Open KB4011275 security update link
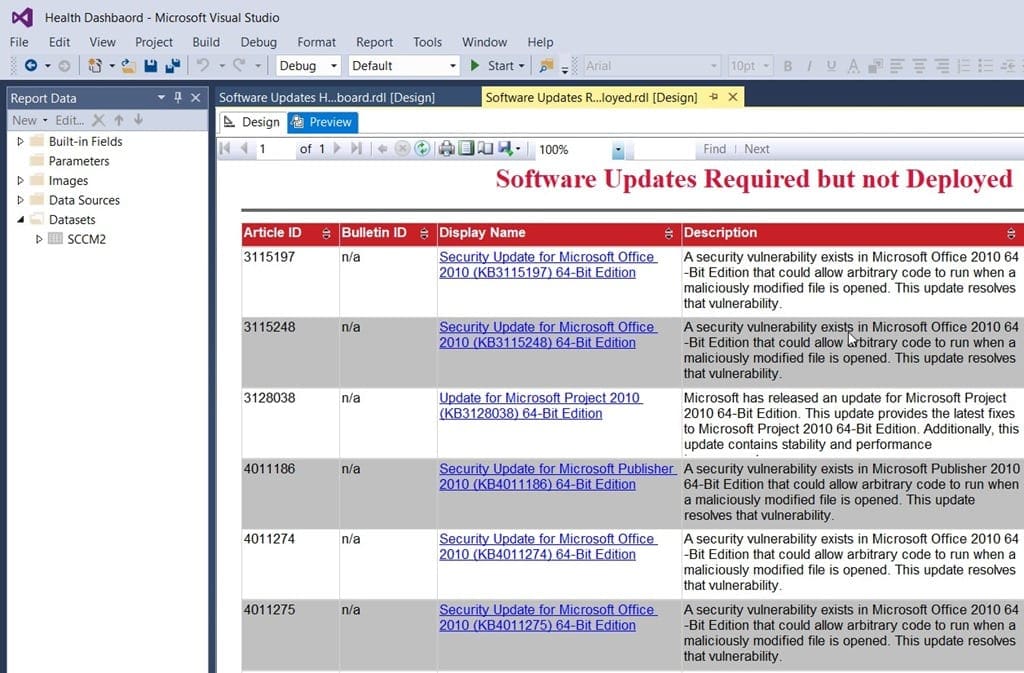This screenshot has width=1024, height=673. click(548, 617)
